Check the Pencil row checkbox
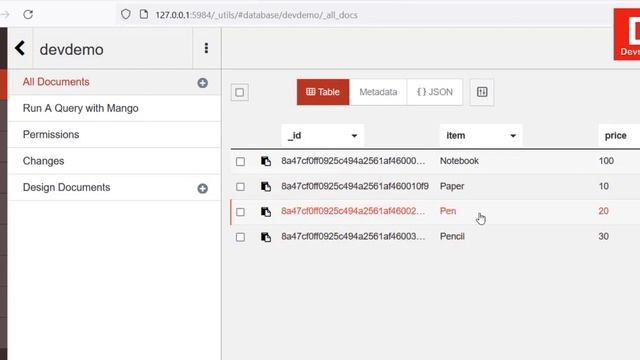 pyautogui.click(x=240, y=237)
